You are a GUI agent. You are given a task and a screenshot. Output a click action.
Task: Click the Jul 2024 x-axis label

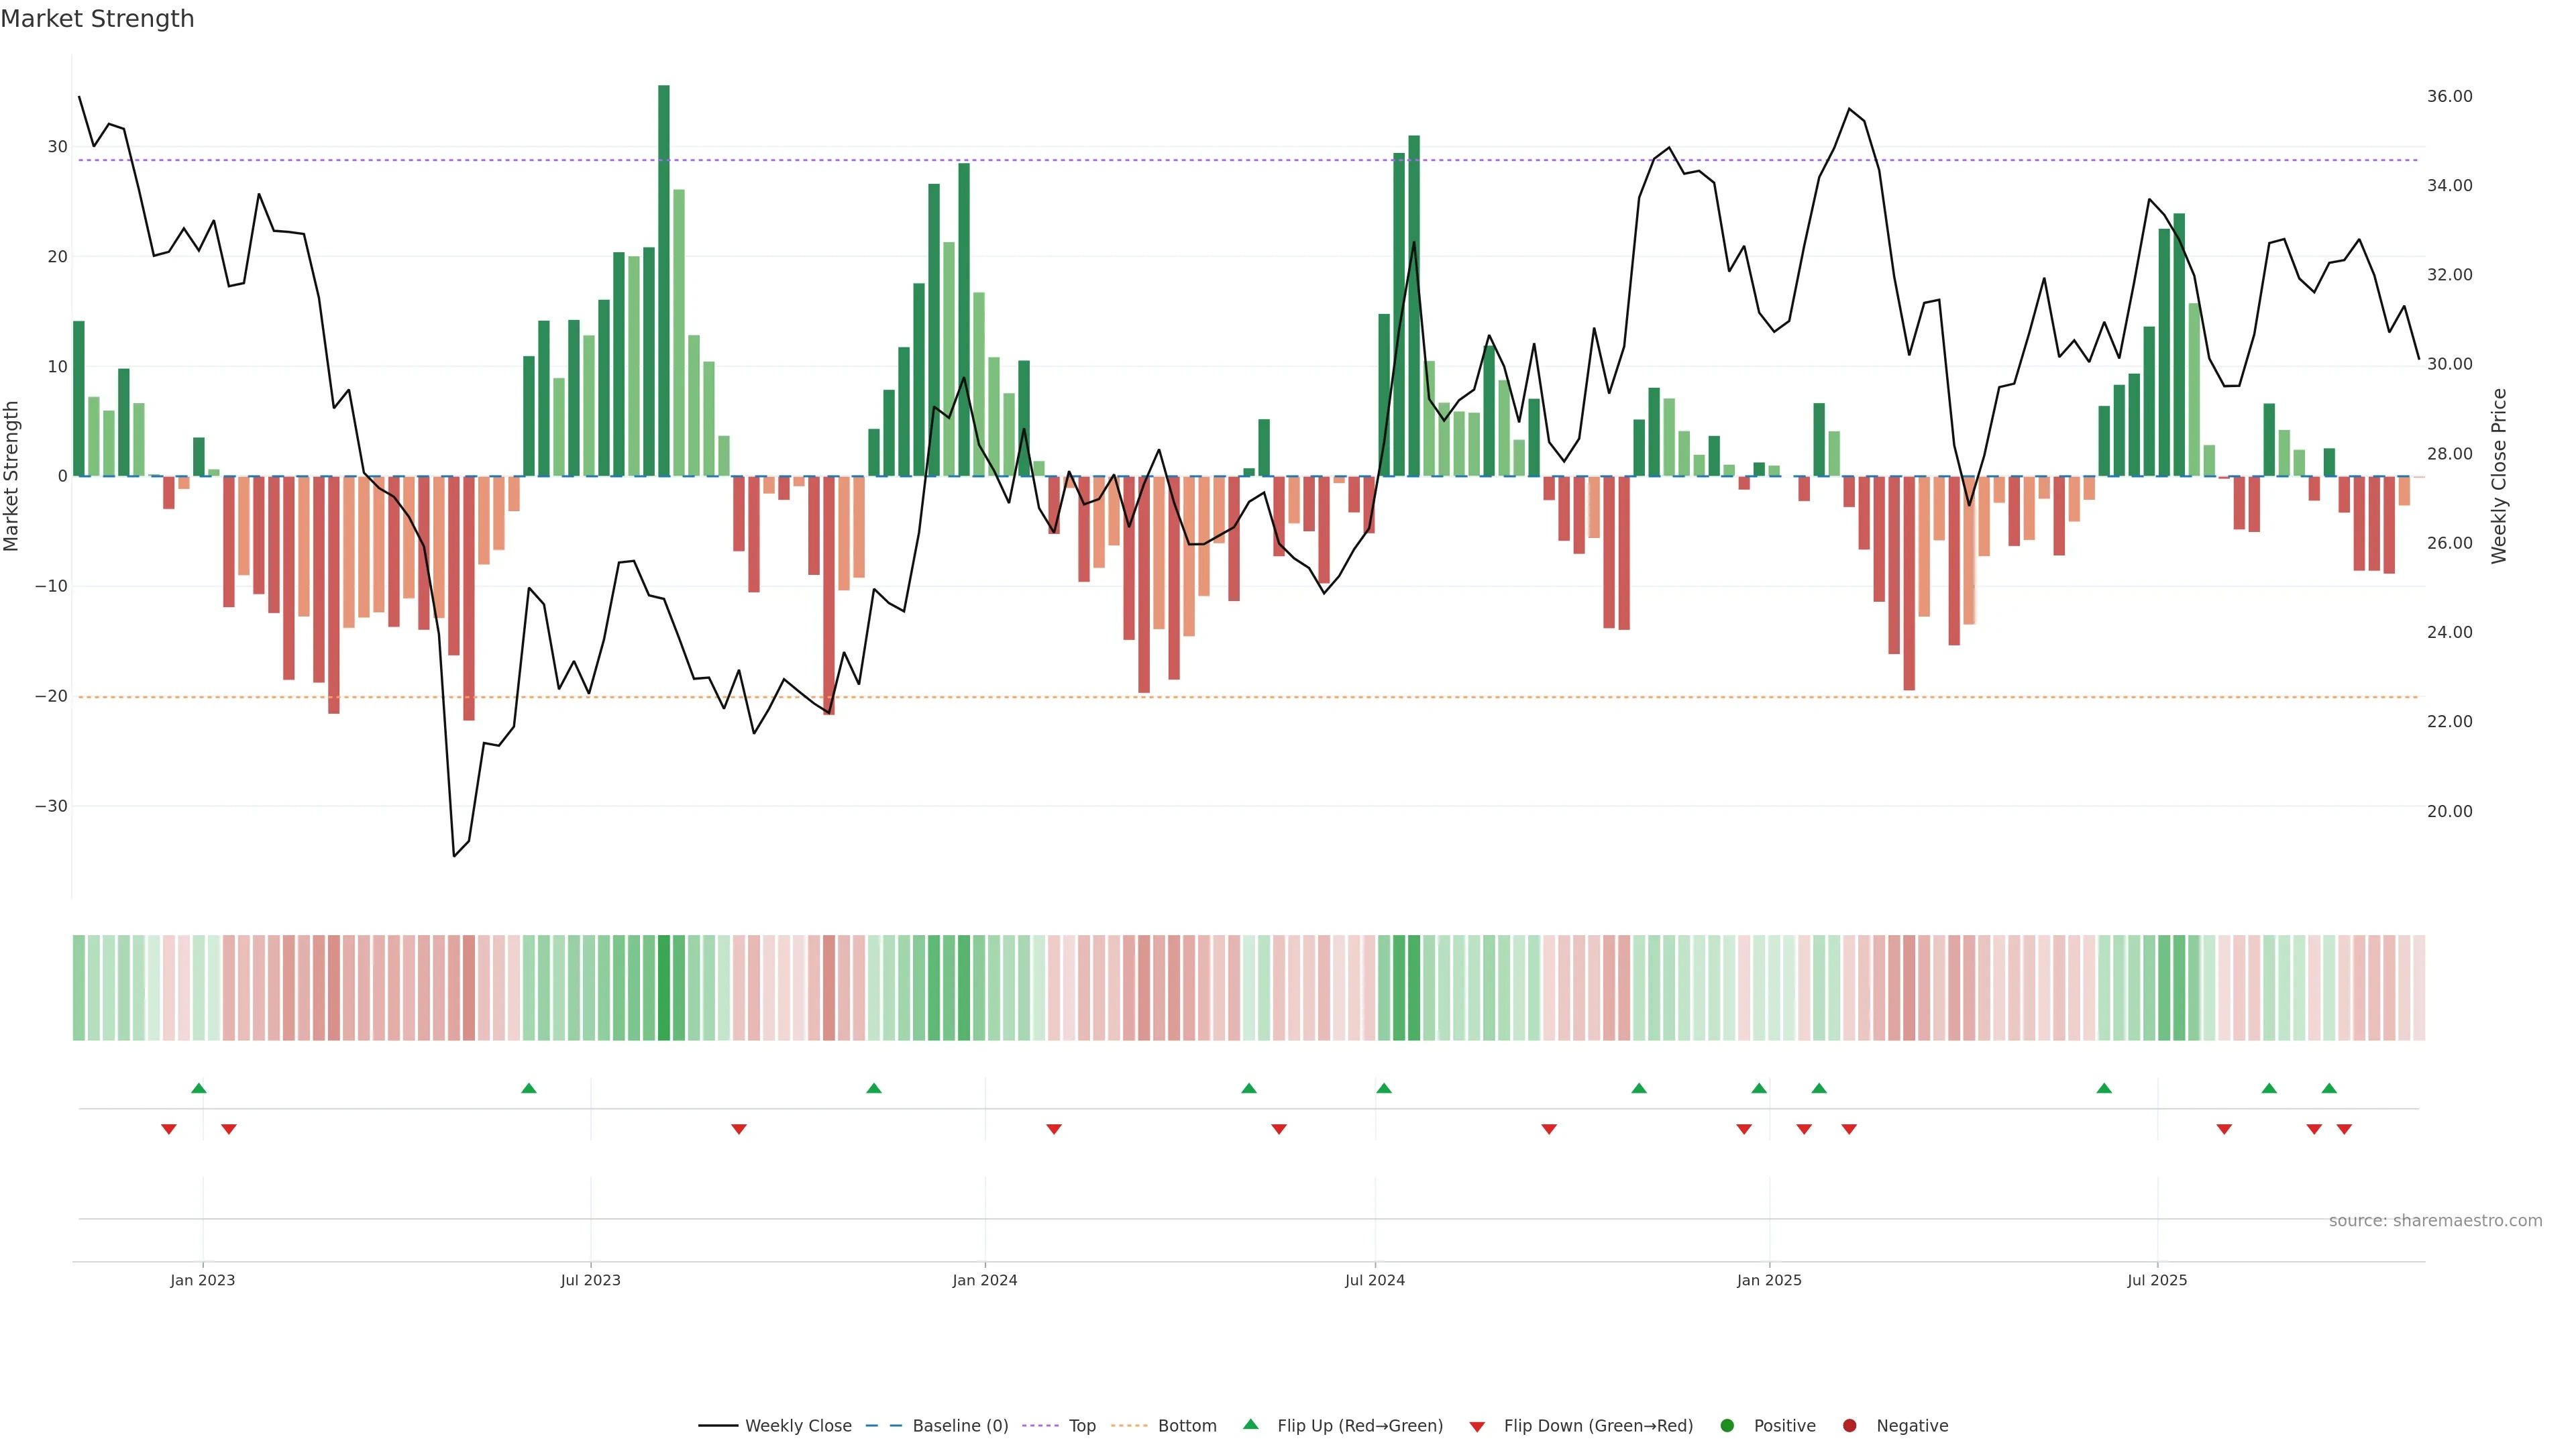click(x=1374, y=1280)
